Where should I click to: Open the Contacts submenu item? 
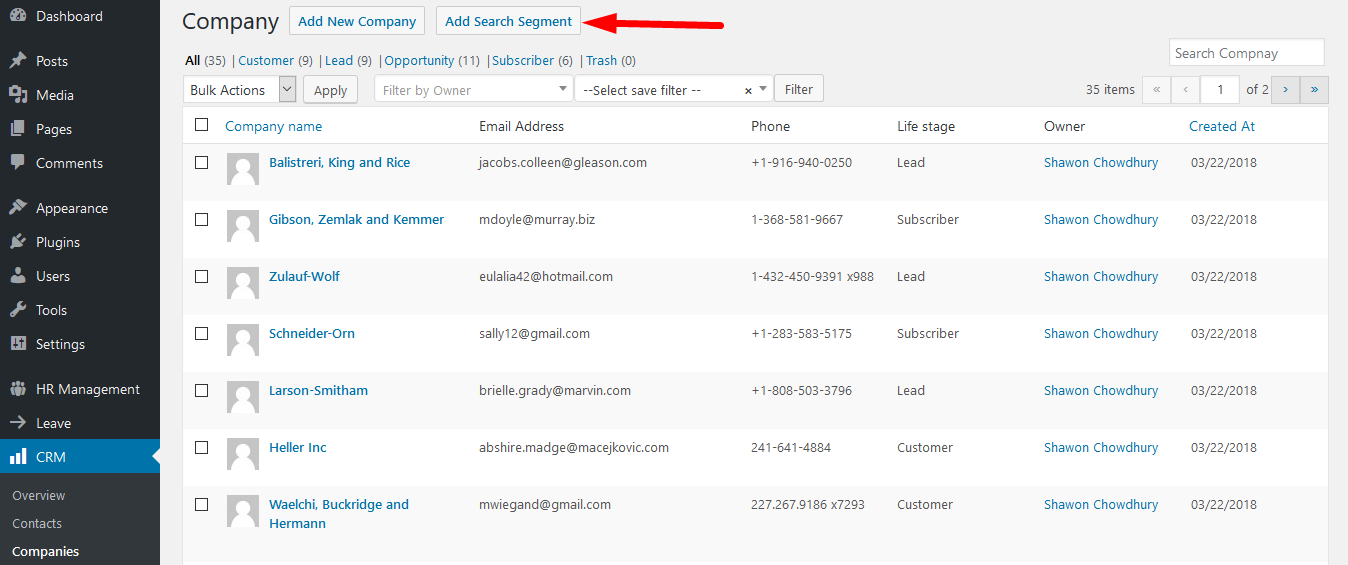click(37, 523)
